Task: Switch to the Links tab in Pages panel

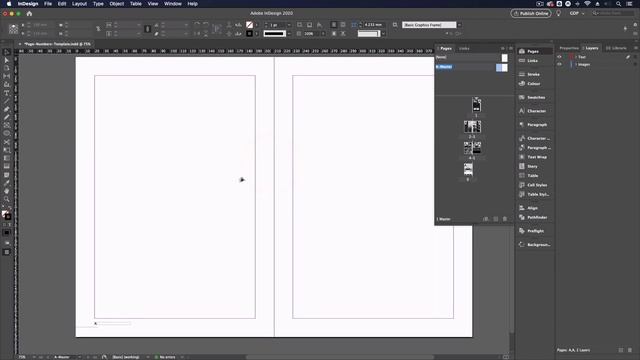Action: coord(464,49)
